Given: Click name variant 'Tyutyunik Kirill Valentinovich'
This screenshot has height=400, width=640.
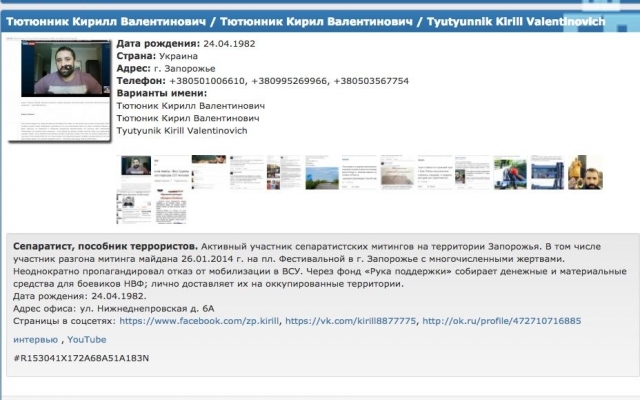Looking at the screenshot, I should pos(182,131).
